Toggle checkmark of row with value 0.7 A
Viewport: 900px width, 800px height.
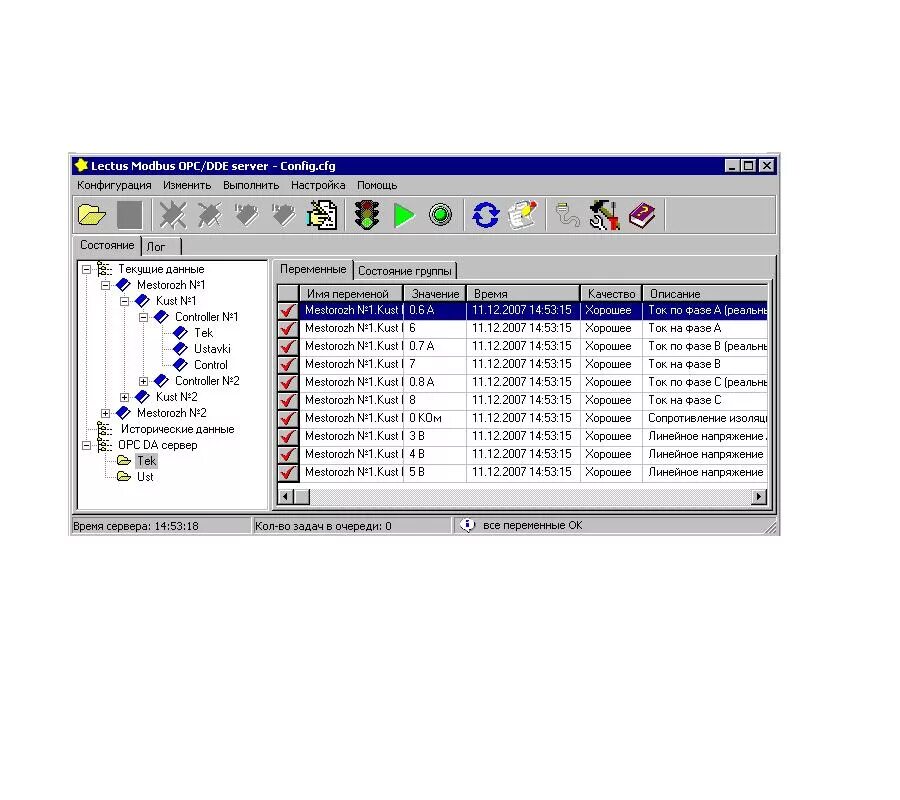[288, 346]
